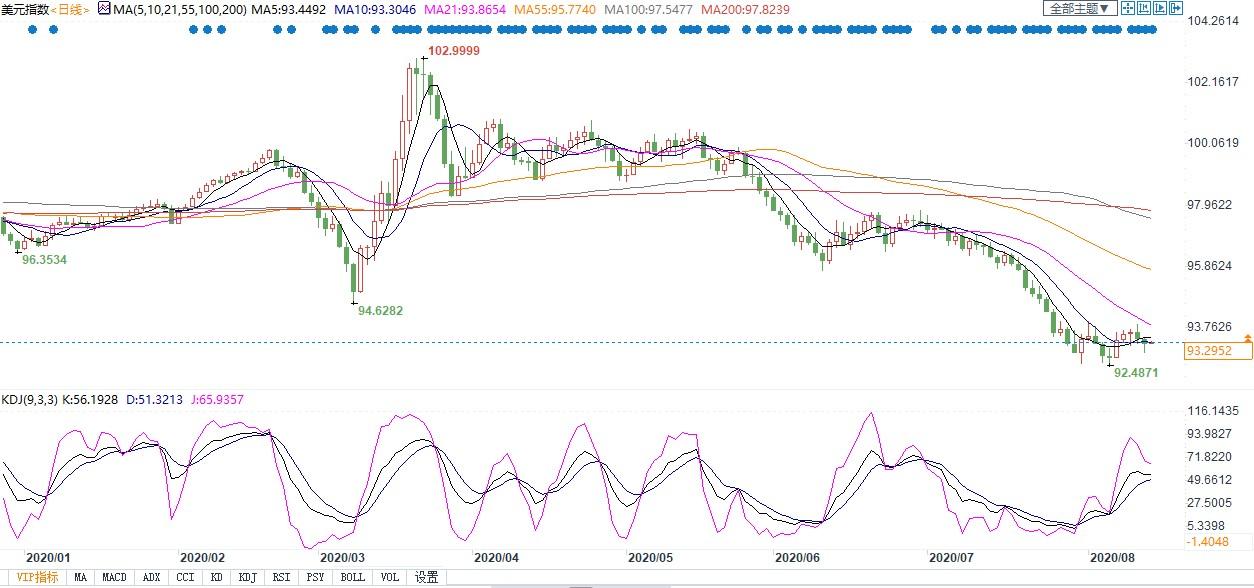The image size is (1254, 588).
Task: Click the MA indicator chart icon
Action: point(104,8)
